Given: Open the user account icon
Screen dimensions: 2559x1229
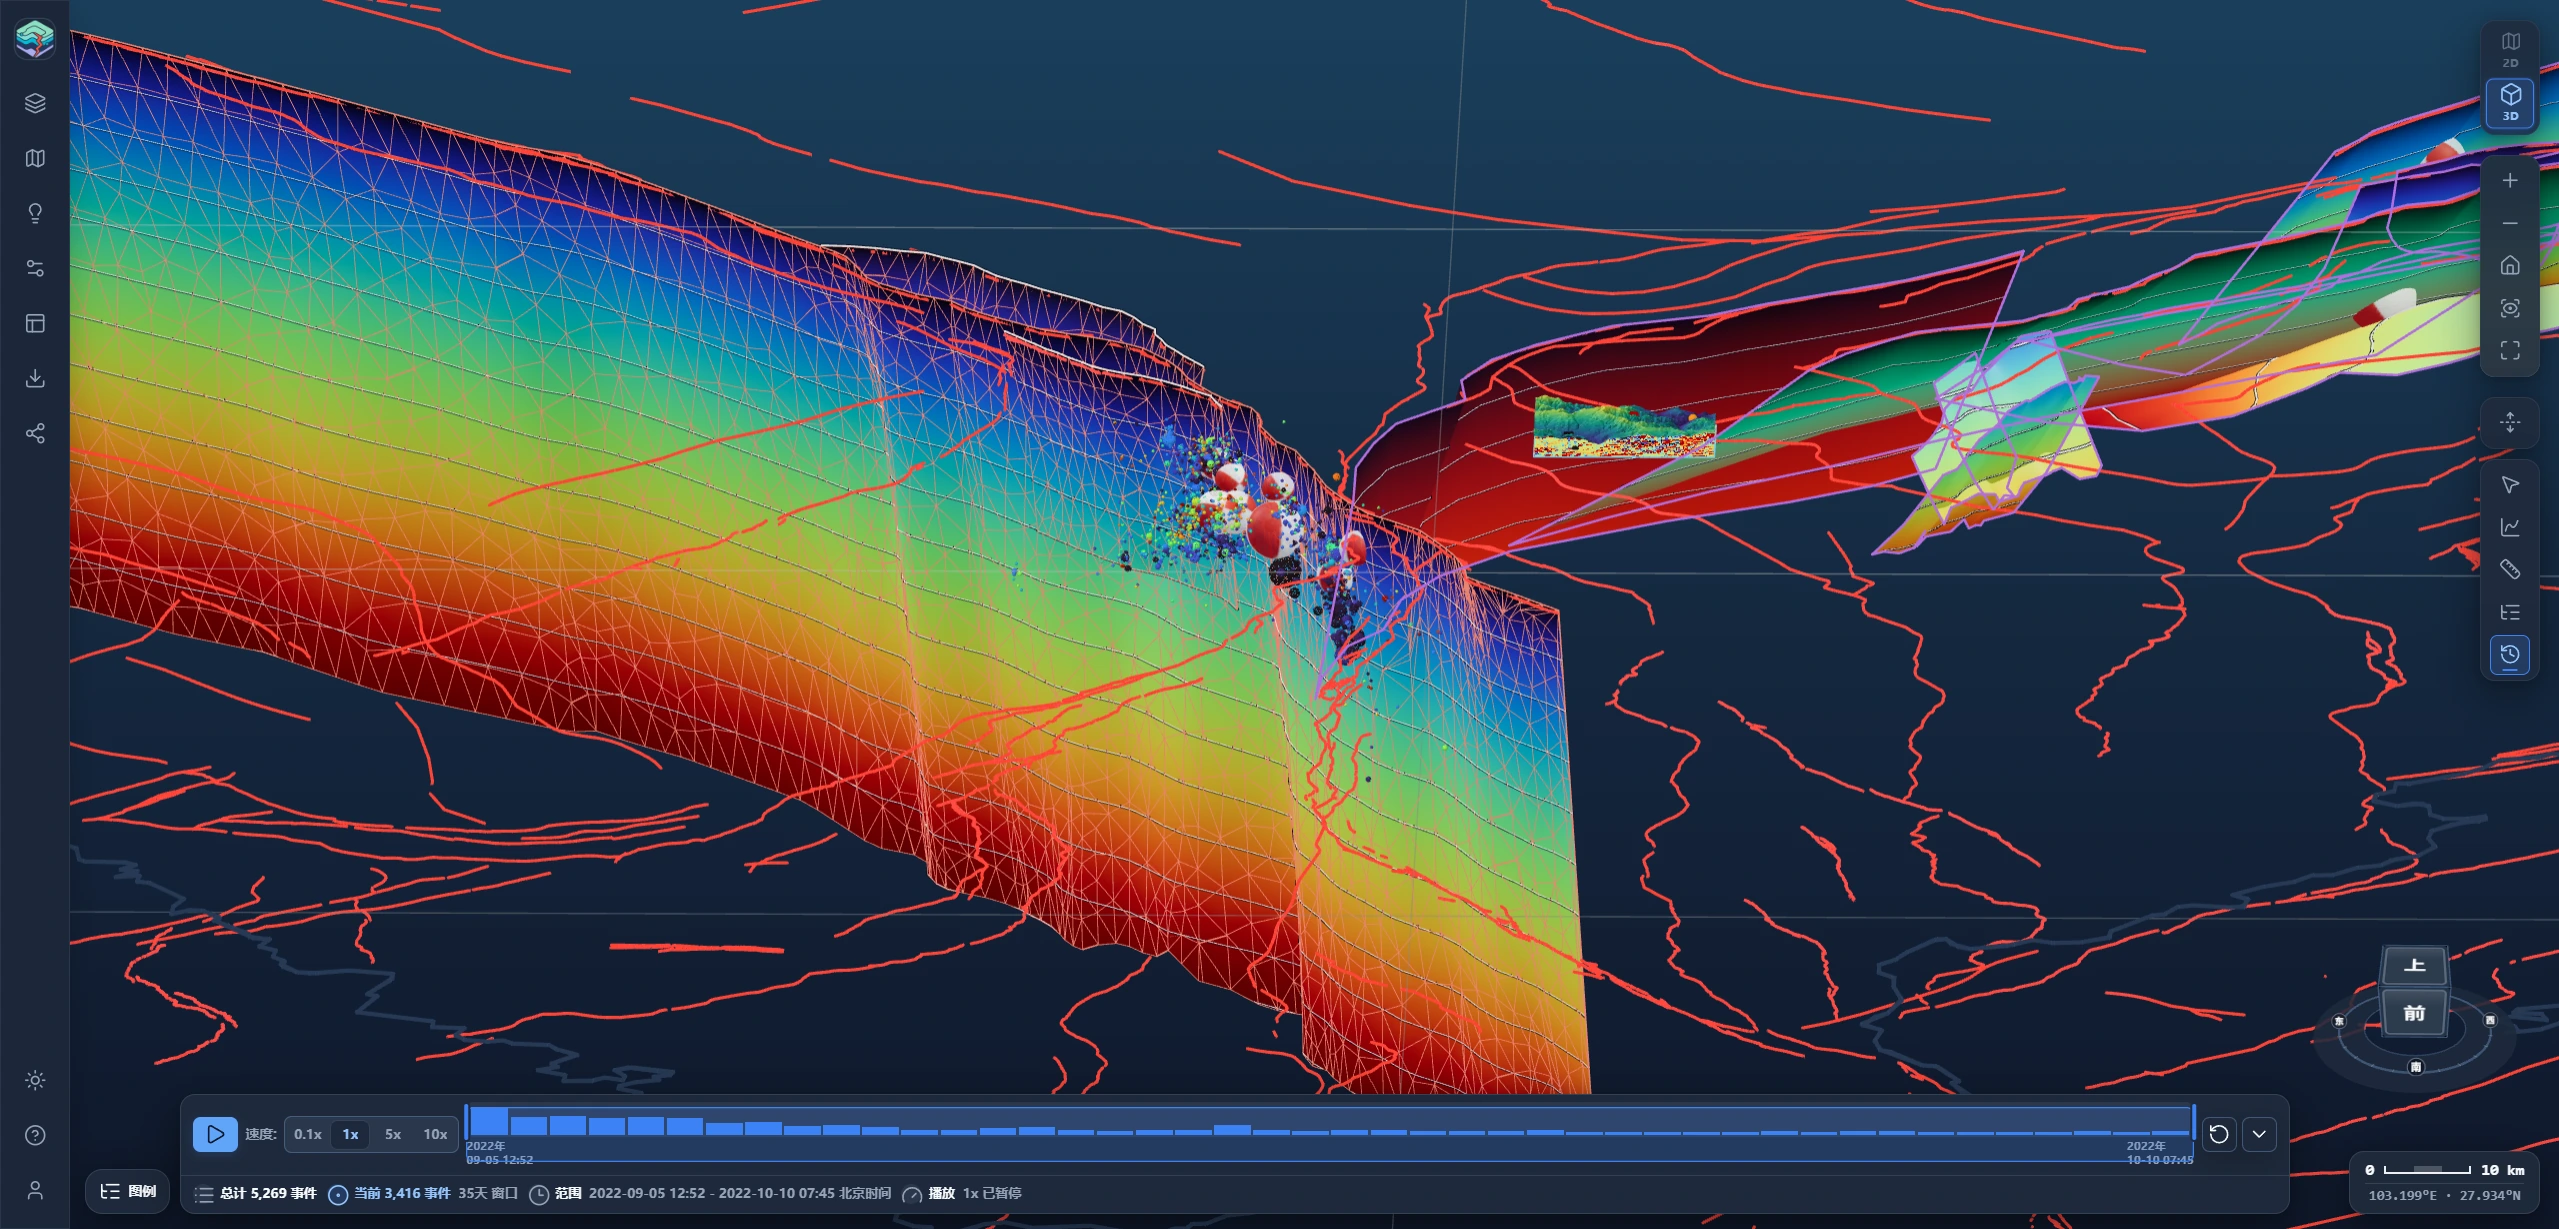Looking at the screenshot, I should tap(35, 1190).
